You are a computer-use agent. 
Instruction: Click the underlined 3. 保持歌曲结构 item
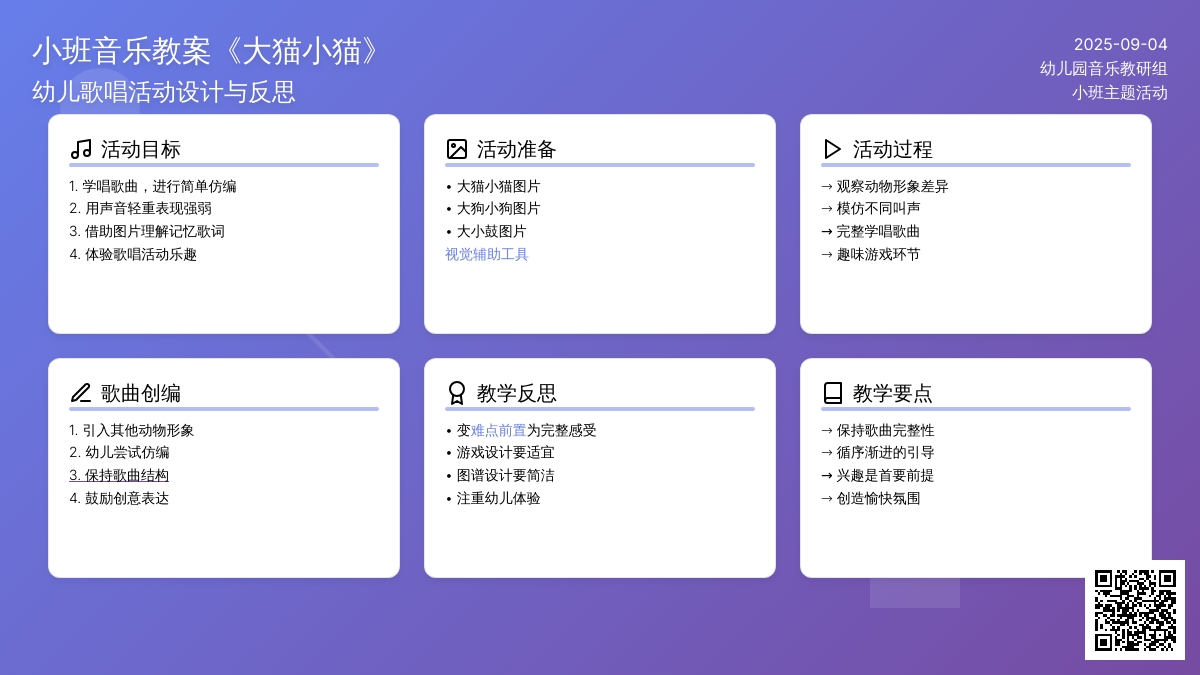point(119,475)
